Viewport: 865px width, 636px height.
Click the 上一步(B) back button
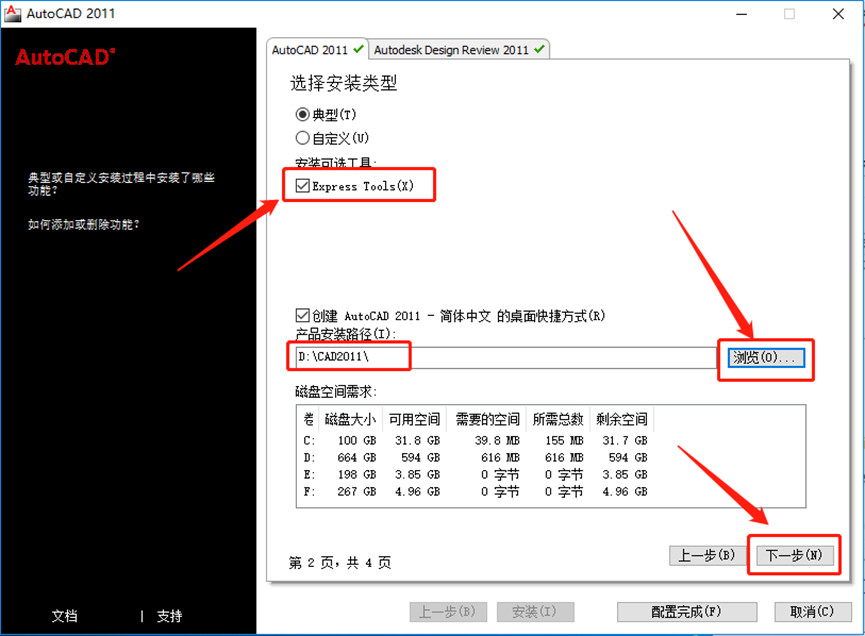coord(706,555)
